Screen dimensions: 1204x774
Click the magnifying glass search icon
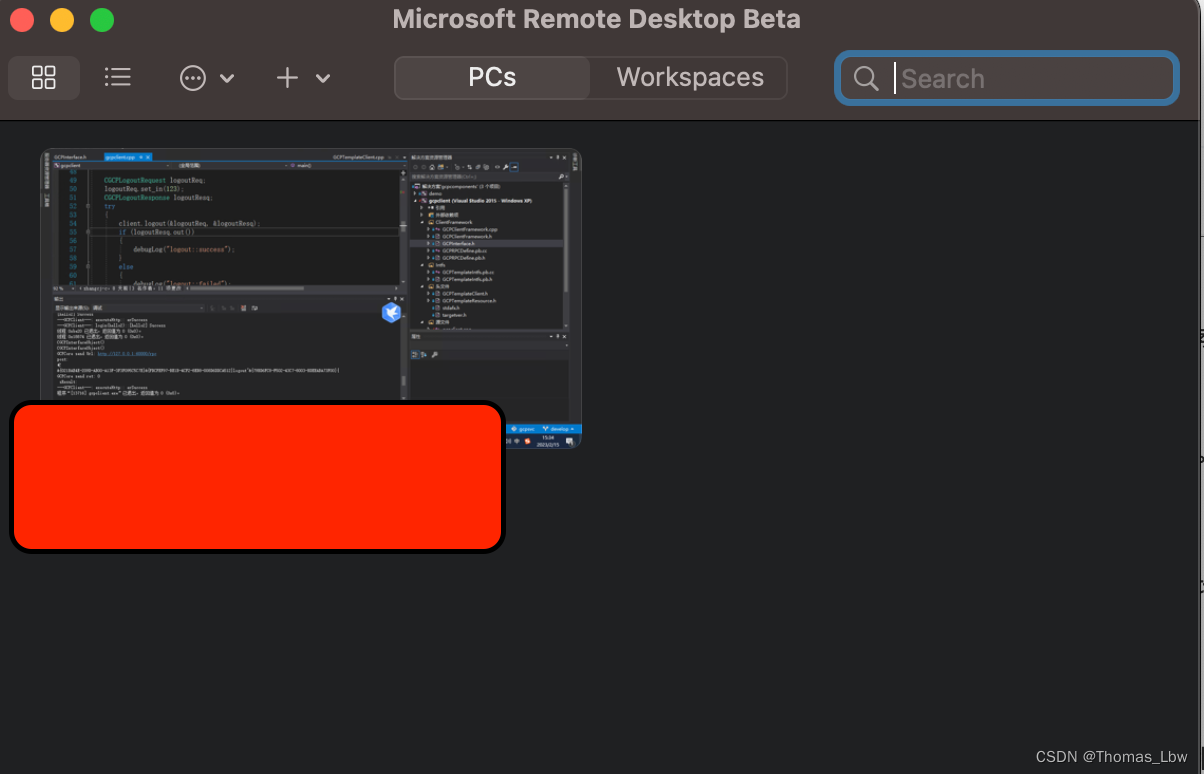point(866,79)
